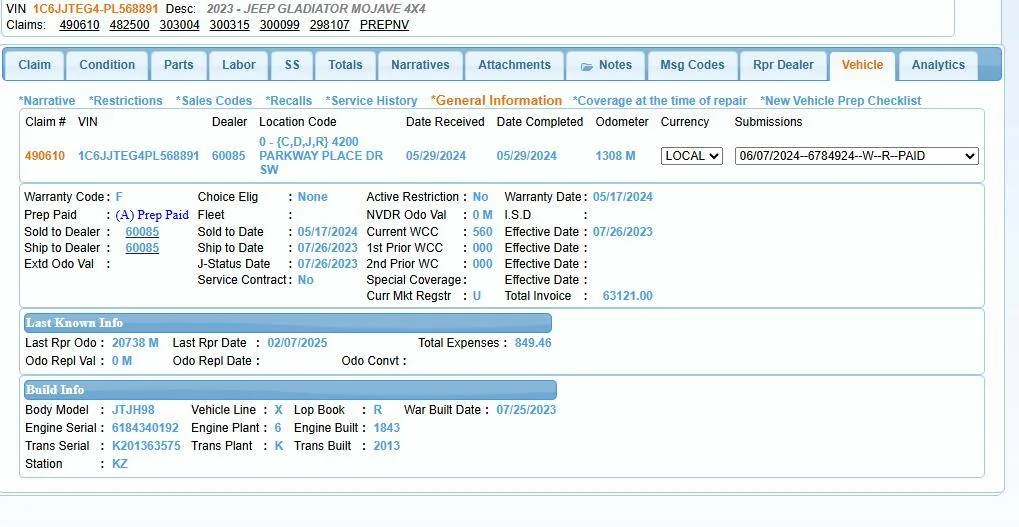Select Trans Serial K201363575
Image resolution: width=1019 pixels, height=527 pixels.
coord(146,446)
